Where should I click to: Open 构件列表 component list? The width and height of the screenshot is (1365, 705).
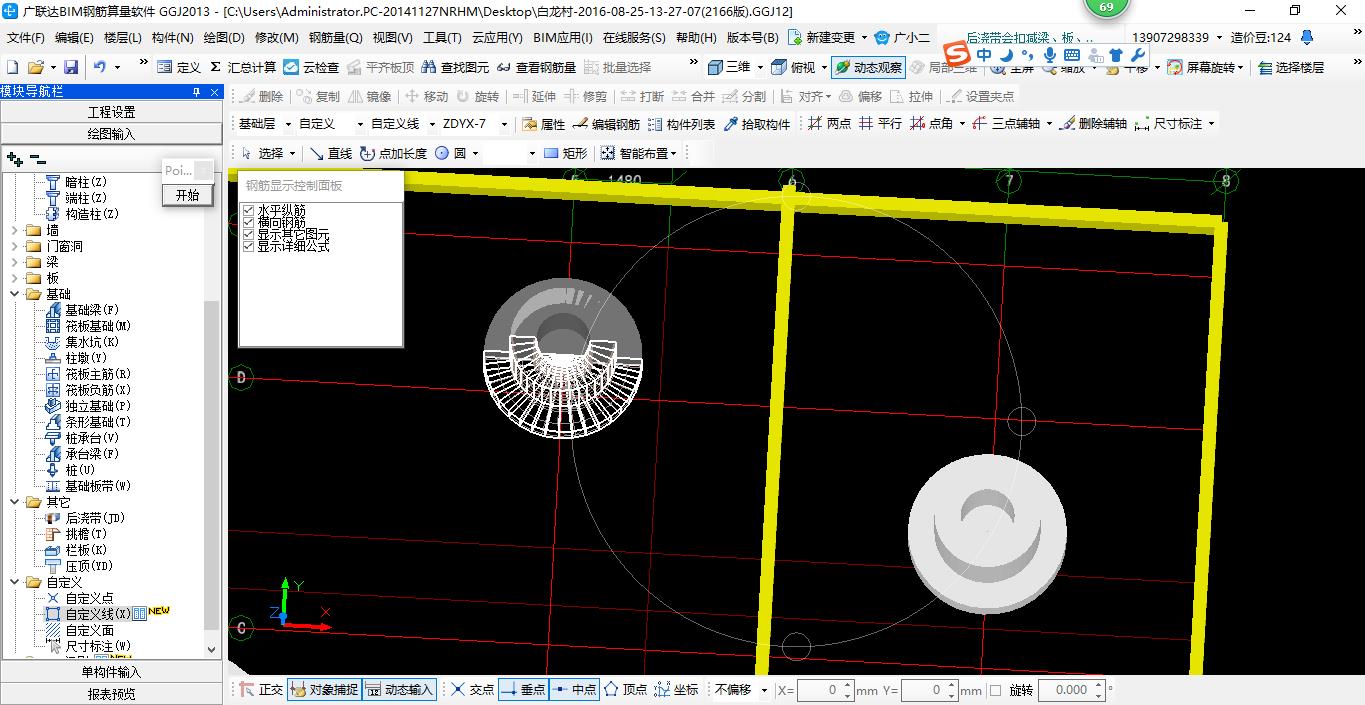tap(682, 124)
